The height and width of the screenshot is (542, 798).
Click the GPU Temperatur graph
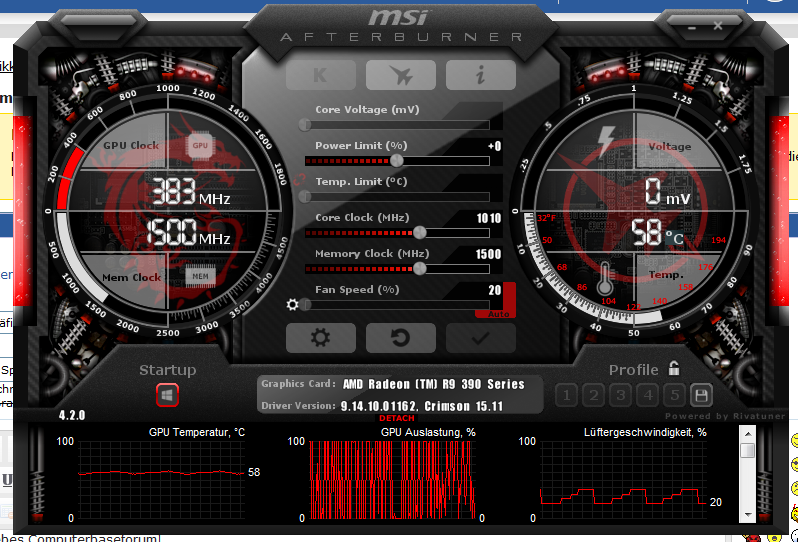tap(162, 480)
